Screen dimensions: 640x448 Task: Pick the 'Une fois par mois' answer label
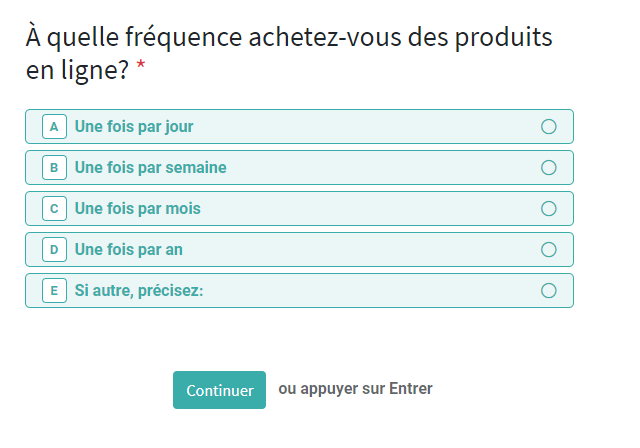coord(138,209)
